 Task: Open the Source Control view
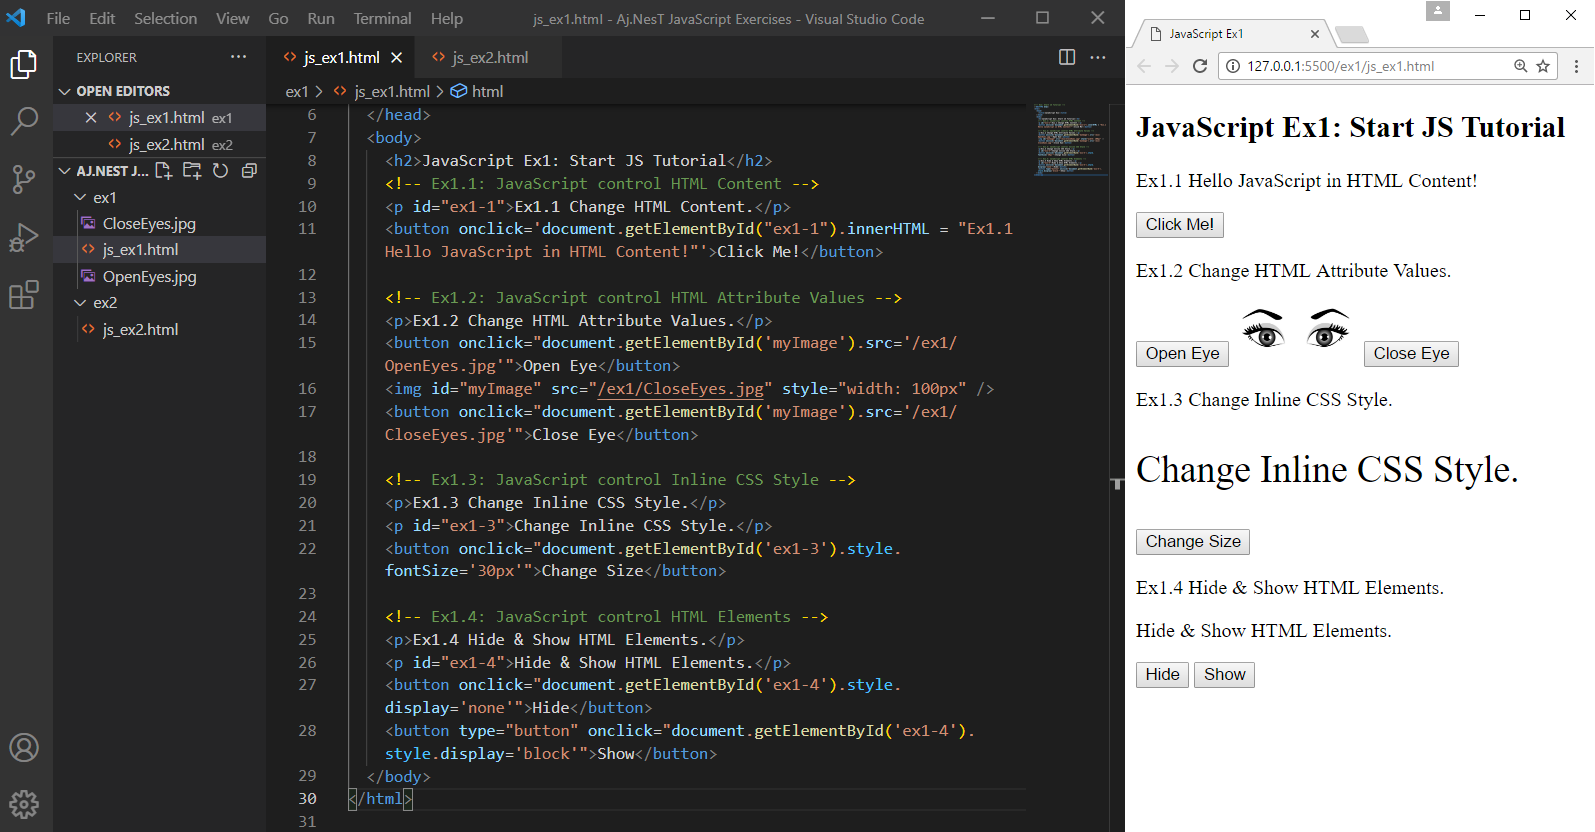24,179
